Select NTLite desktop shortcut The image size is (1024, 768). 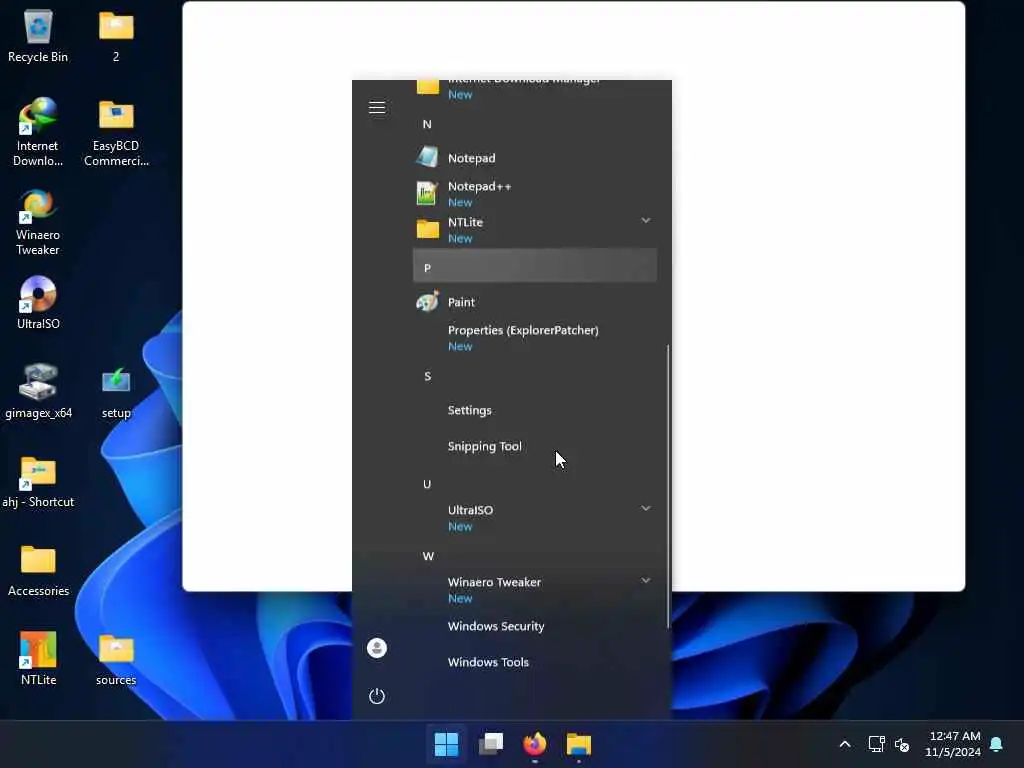(x=38, y=658)
